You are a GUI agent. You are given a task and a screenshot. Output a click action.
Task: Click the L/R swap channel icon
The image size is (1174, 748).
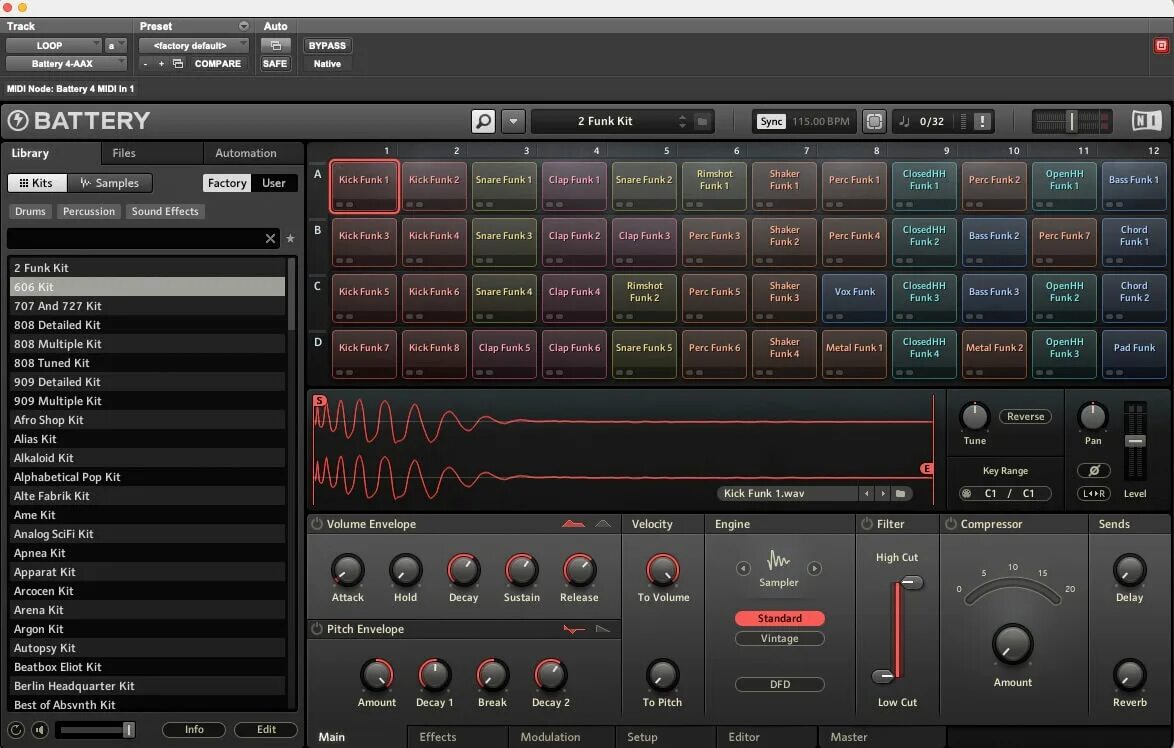[x=1093, y=493]
